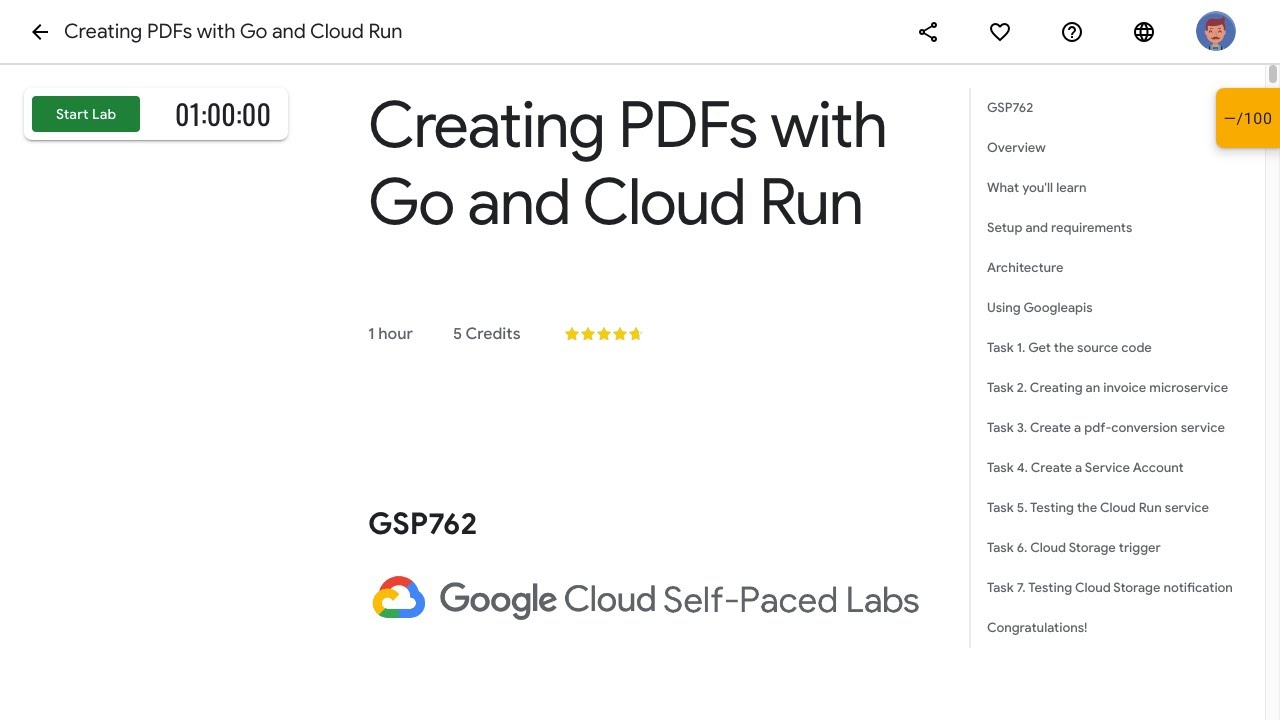Go to Using Googleapis section

tap(1039, 307)
